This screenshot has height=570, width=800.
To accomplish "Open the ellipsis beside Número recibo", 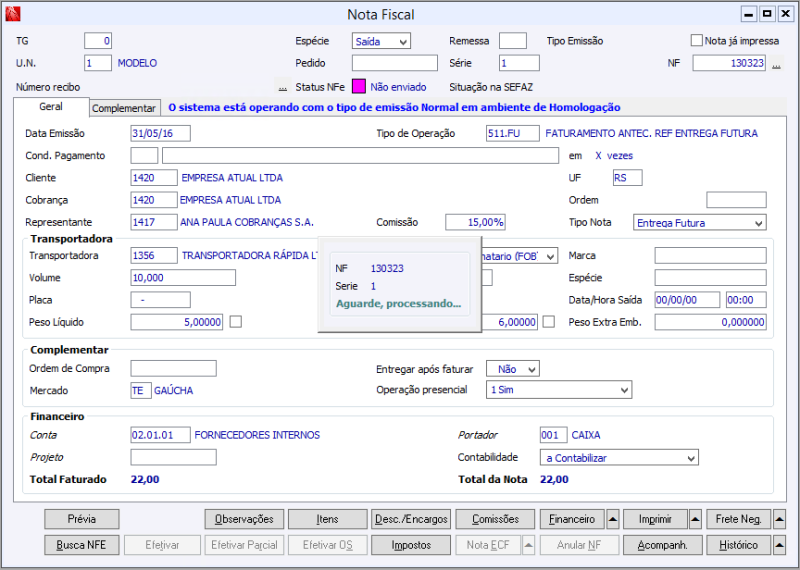I will pyautogui.click(x=283, y=88).
